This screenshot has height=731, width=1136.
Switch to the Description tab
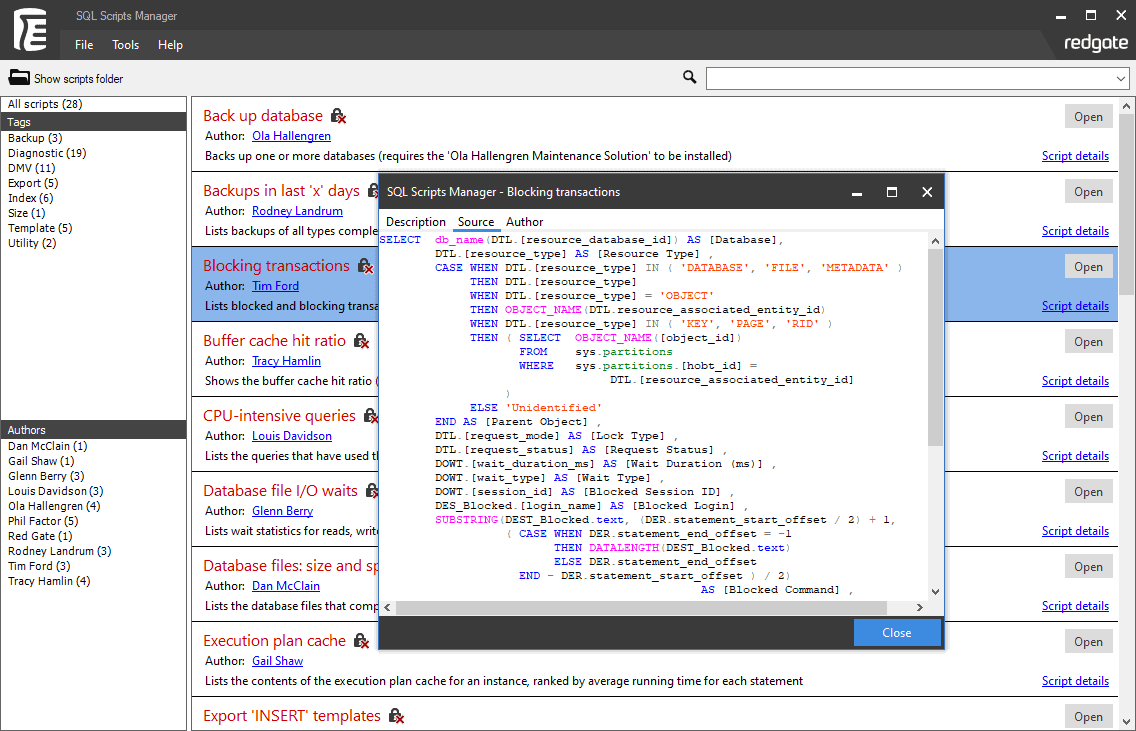pyautogui.click(x=416, y=221)
